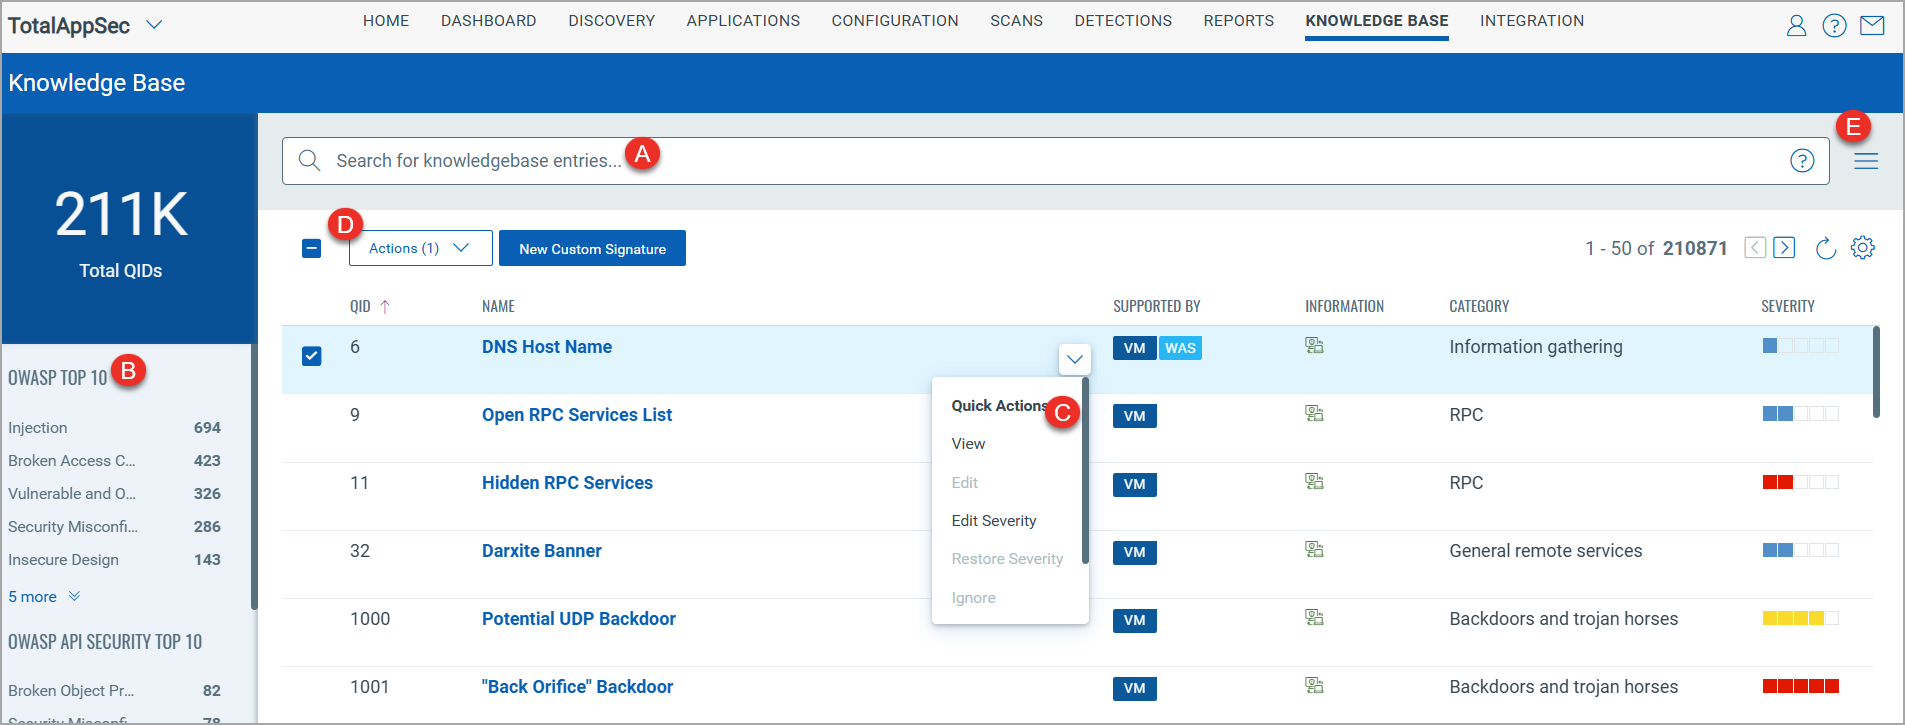Filter by Security Misconfi... count 286
The image size is (1905, 725).
114,527
